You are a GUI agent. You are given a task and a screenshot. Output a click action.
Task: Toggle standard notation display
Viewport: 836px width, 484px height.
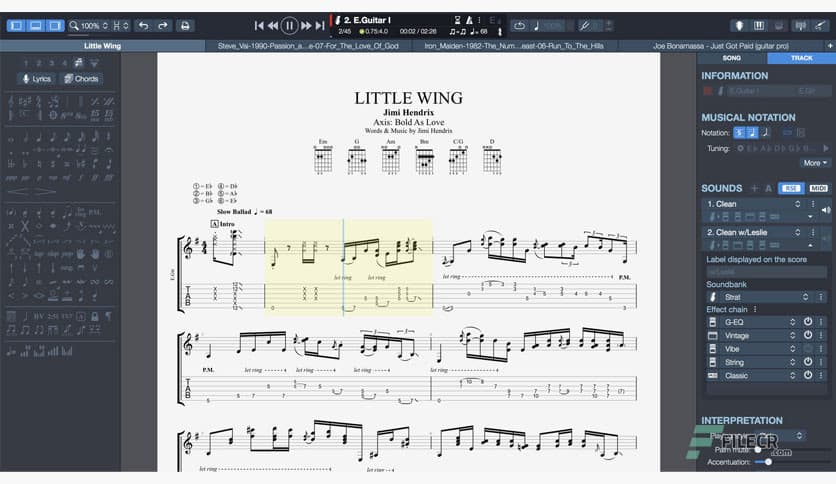pos(739,133)
